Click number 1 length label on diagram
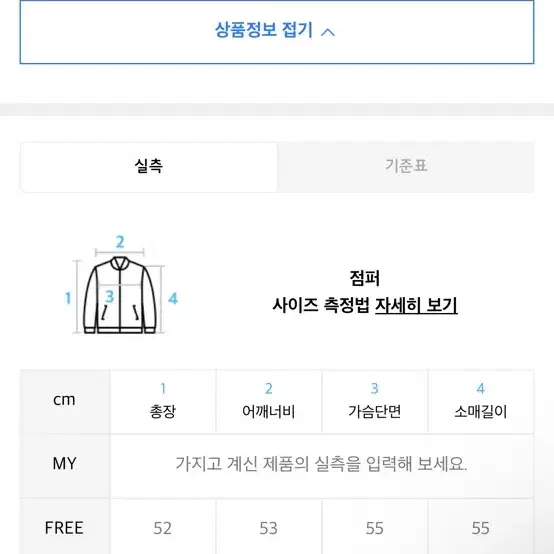554x554 pixels. [68, 298]
